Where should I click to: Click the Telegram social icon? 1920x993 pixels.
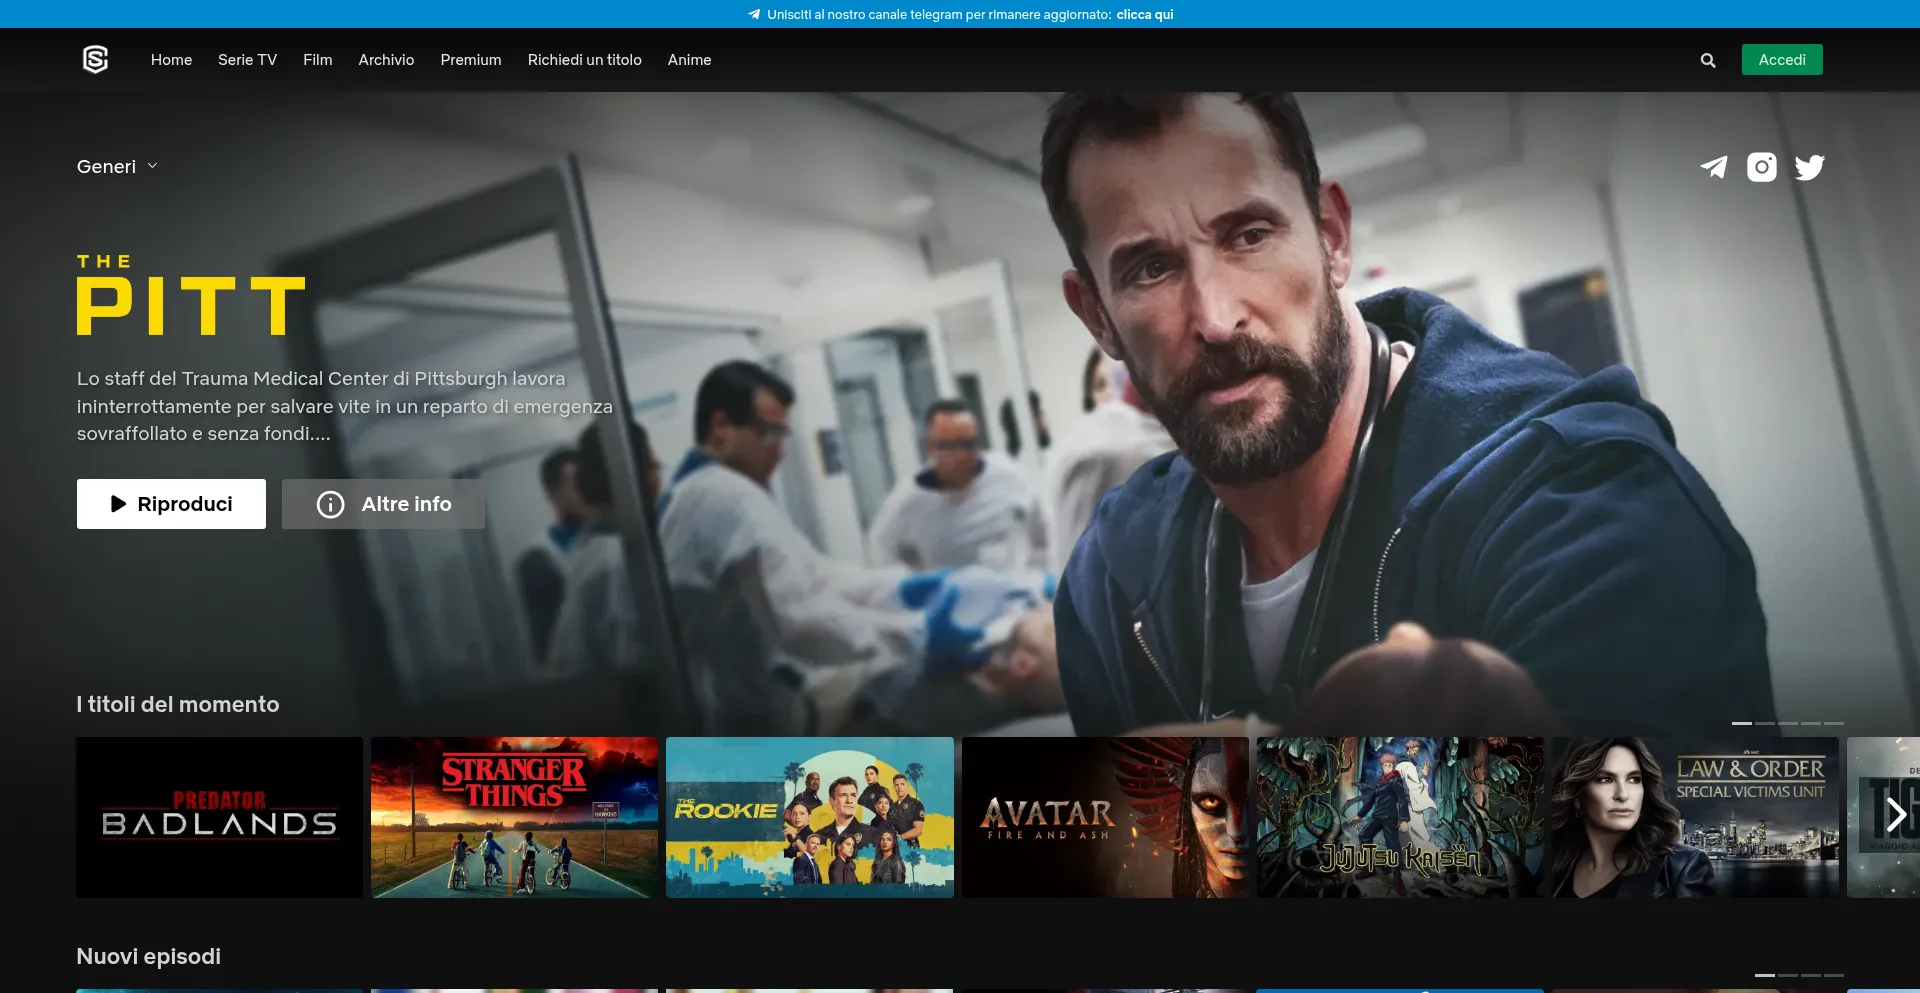[x=1714, y=167]
